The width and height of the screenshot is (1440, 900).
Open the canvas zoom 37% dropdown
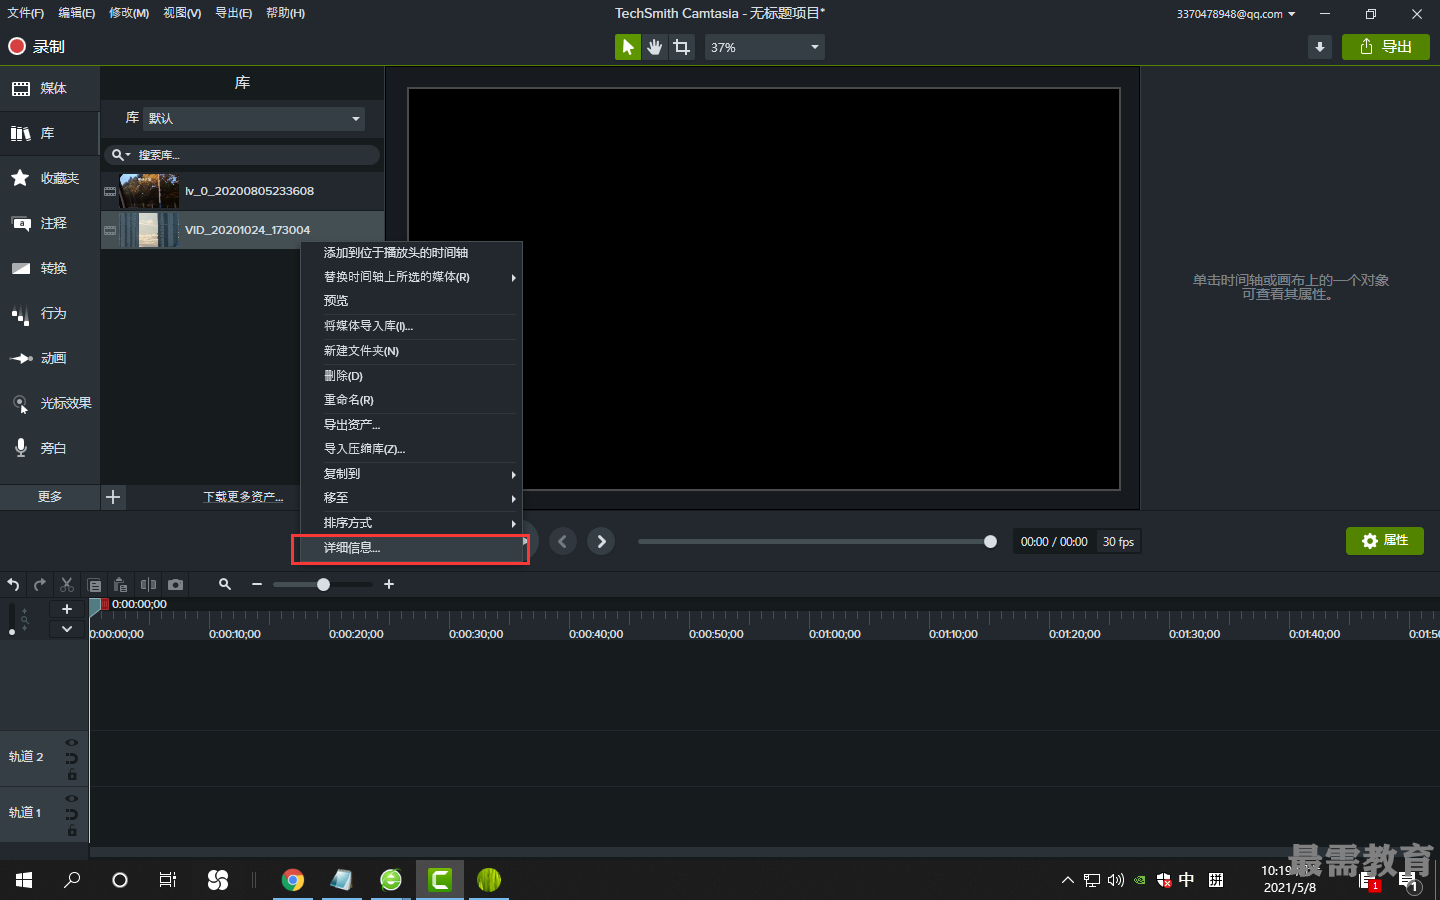(x=765, y=47)
